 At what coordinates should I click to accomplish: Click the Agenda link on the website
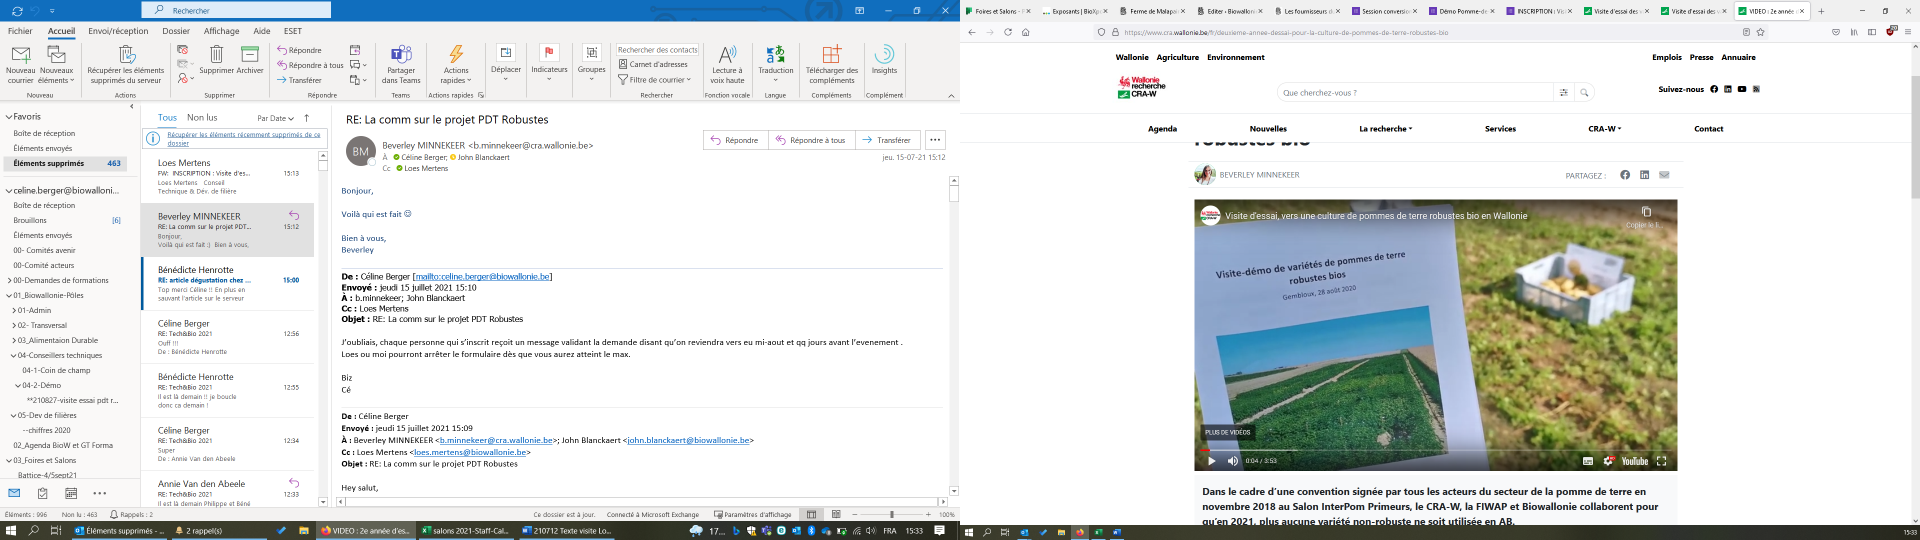point(1162,129)
